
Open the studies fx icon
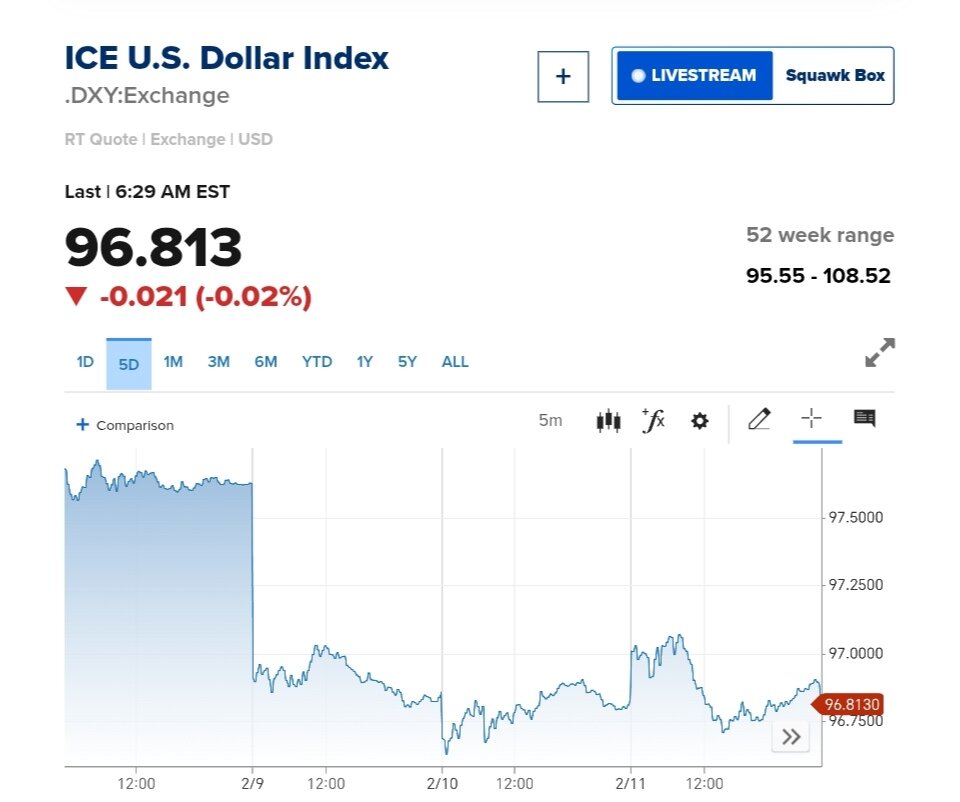point(653,420)
